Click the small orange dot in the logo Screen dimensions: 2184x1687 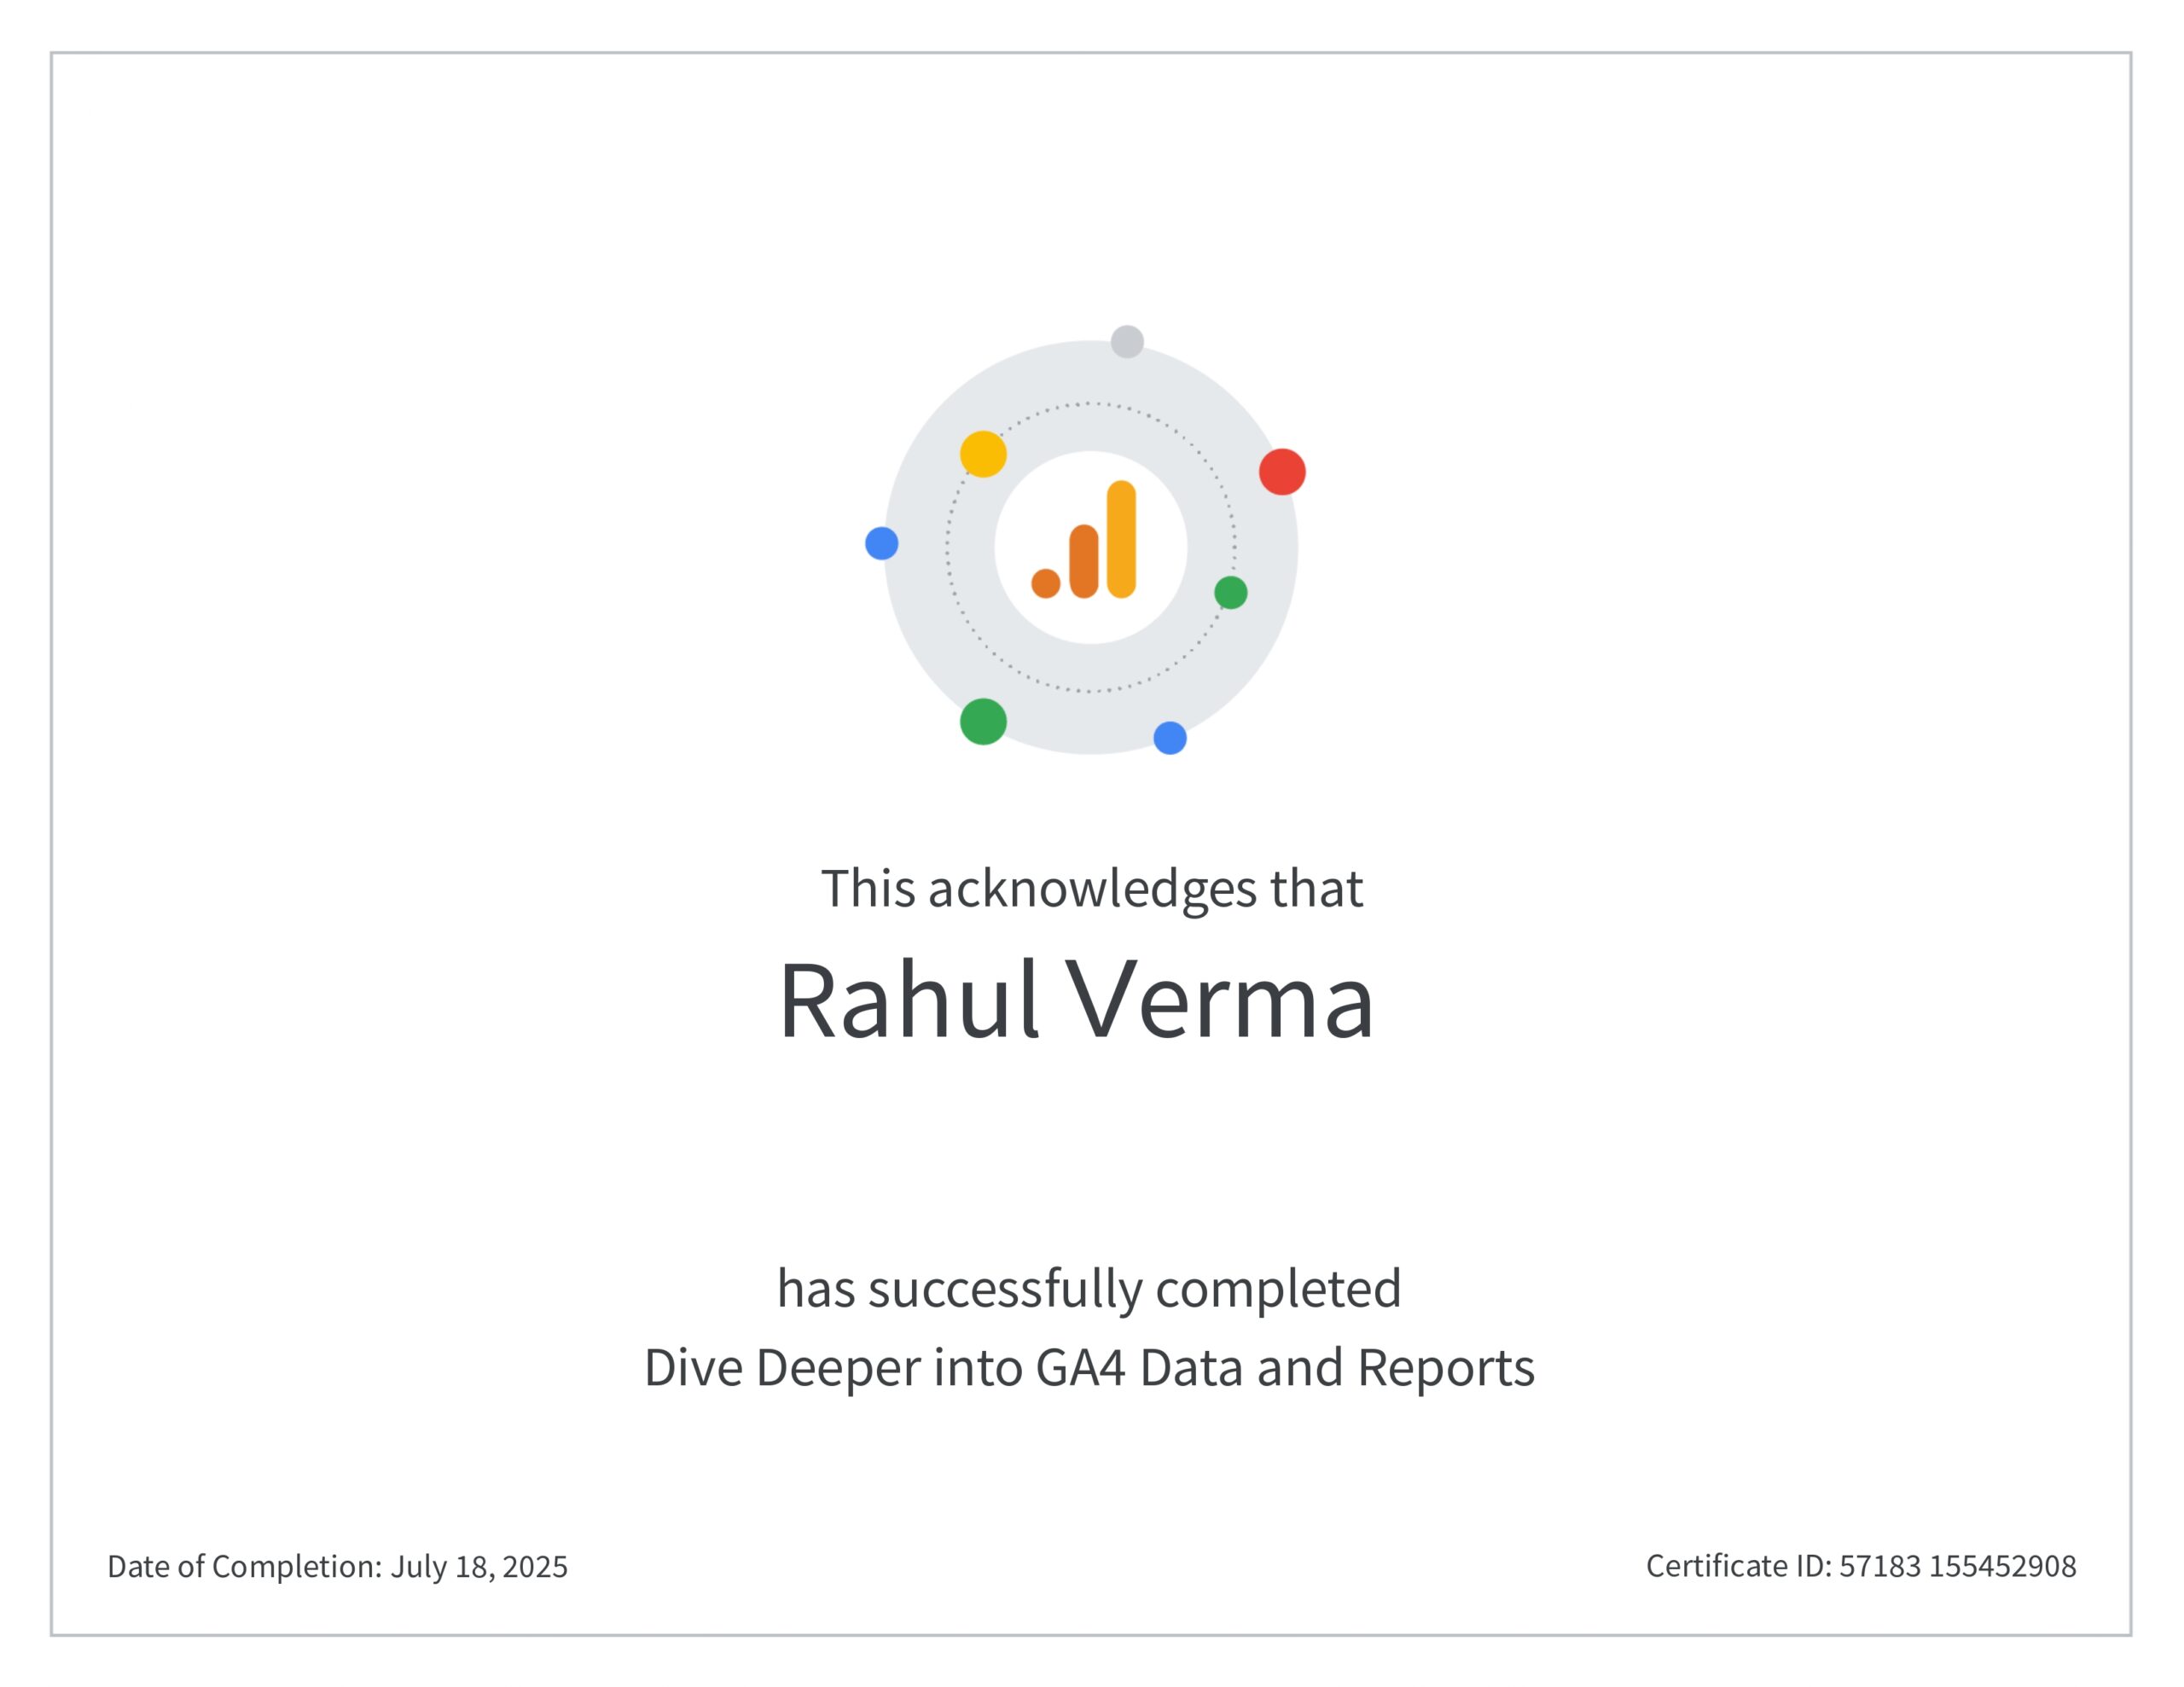[1046, 584]
